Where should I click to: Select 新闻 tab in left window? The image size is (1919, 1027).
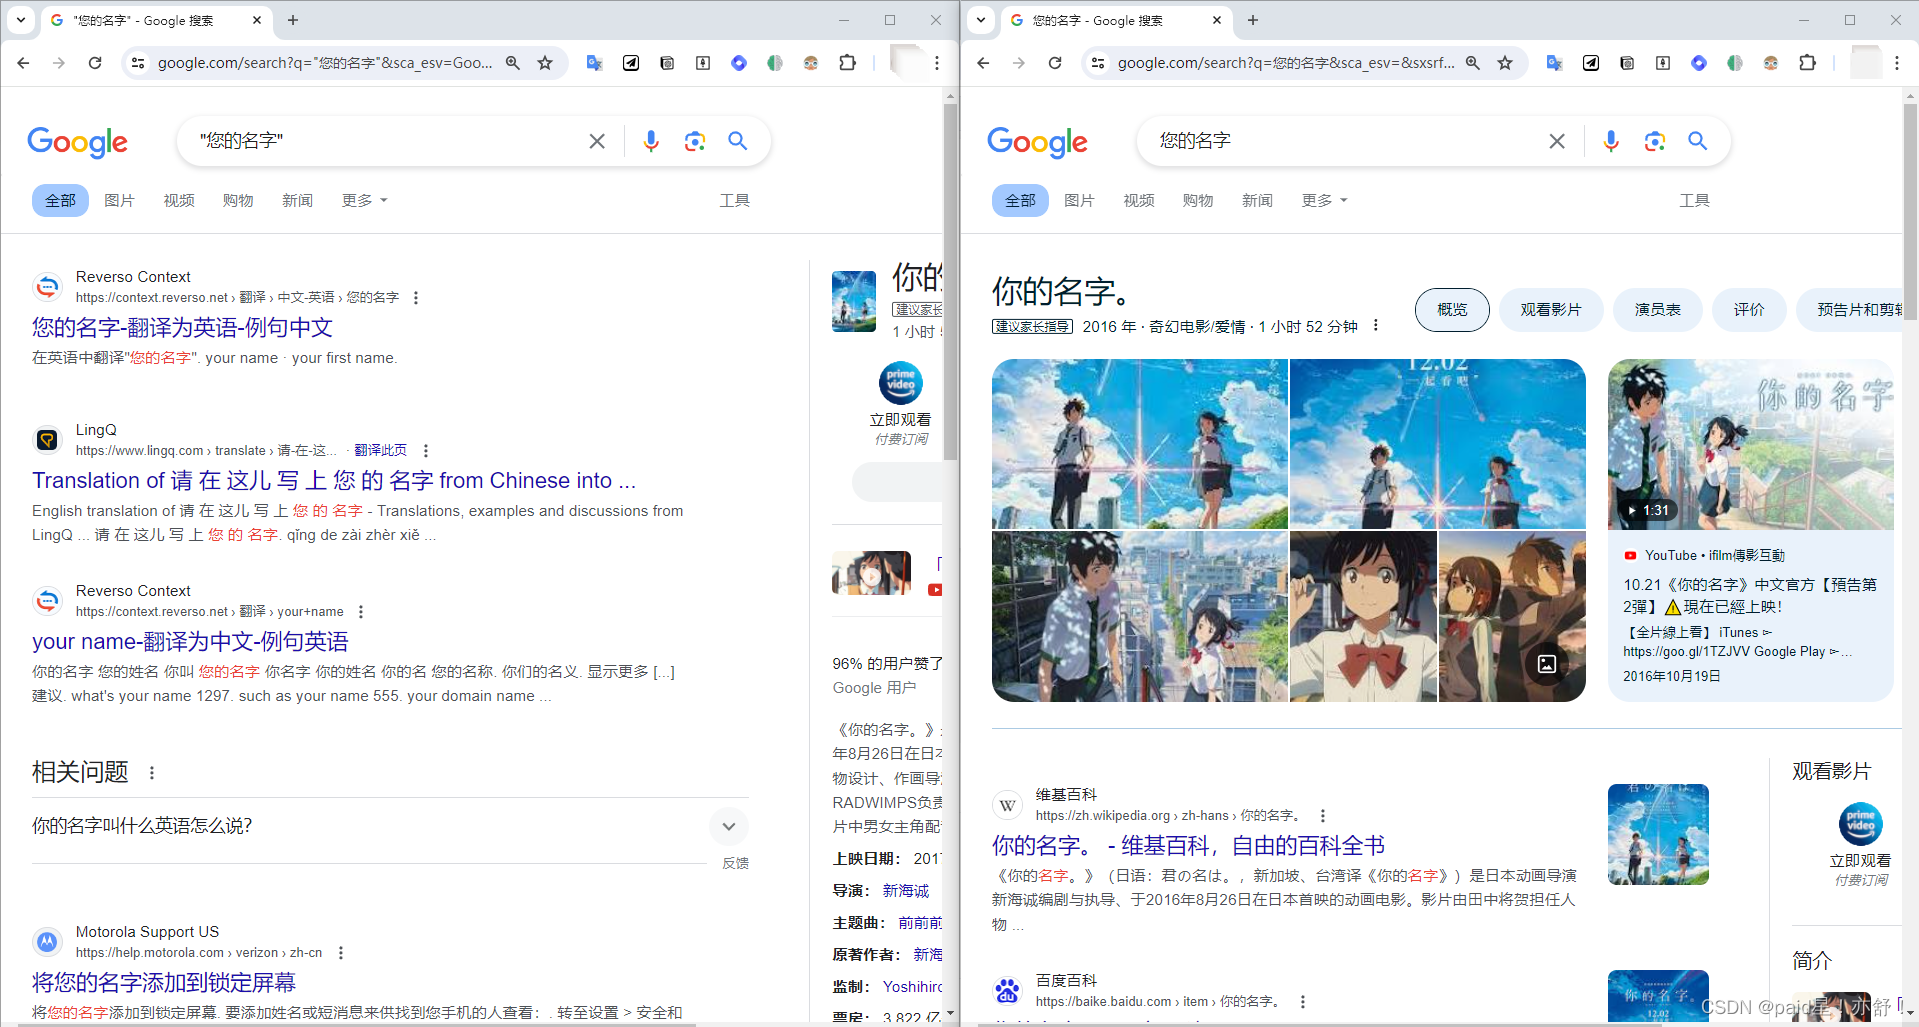coord(297,201)
